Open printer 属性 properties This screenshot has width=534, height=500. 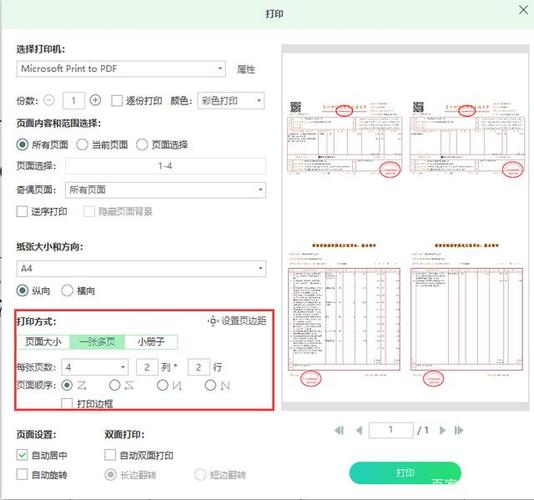point(246,69)
